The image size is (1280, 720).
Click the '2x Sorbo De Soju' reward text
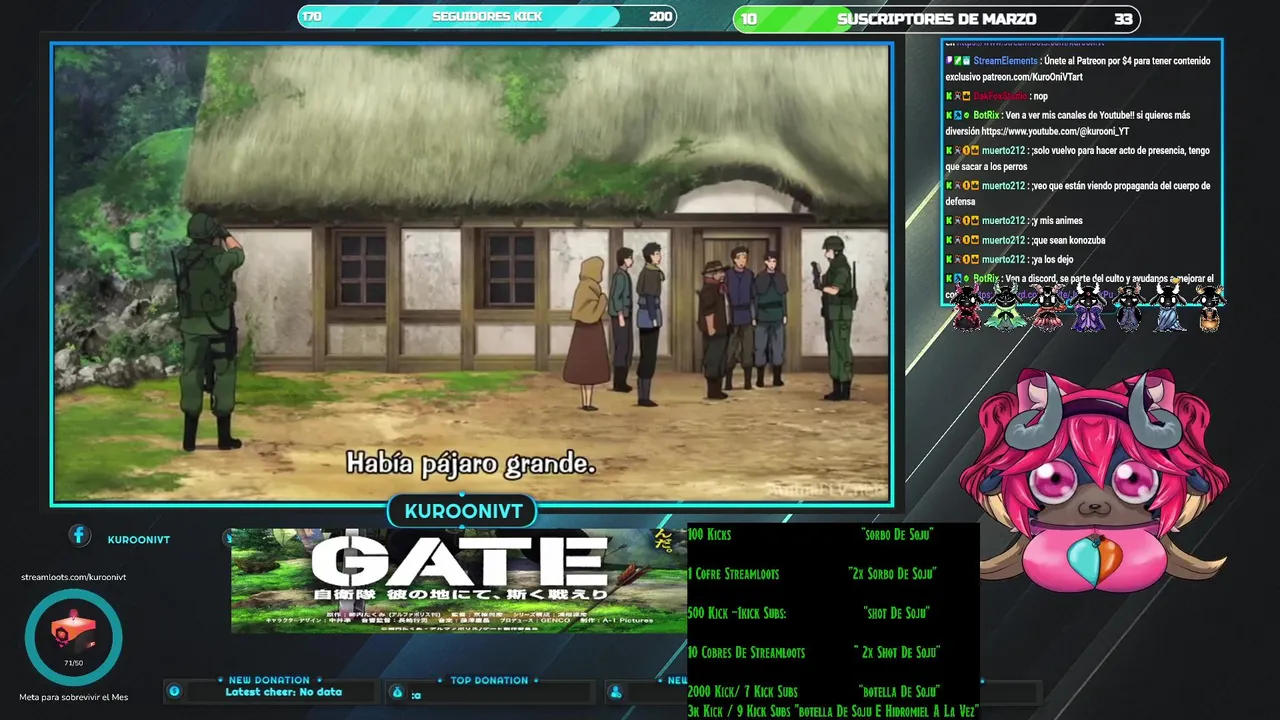[x=892, y=574]
